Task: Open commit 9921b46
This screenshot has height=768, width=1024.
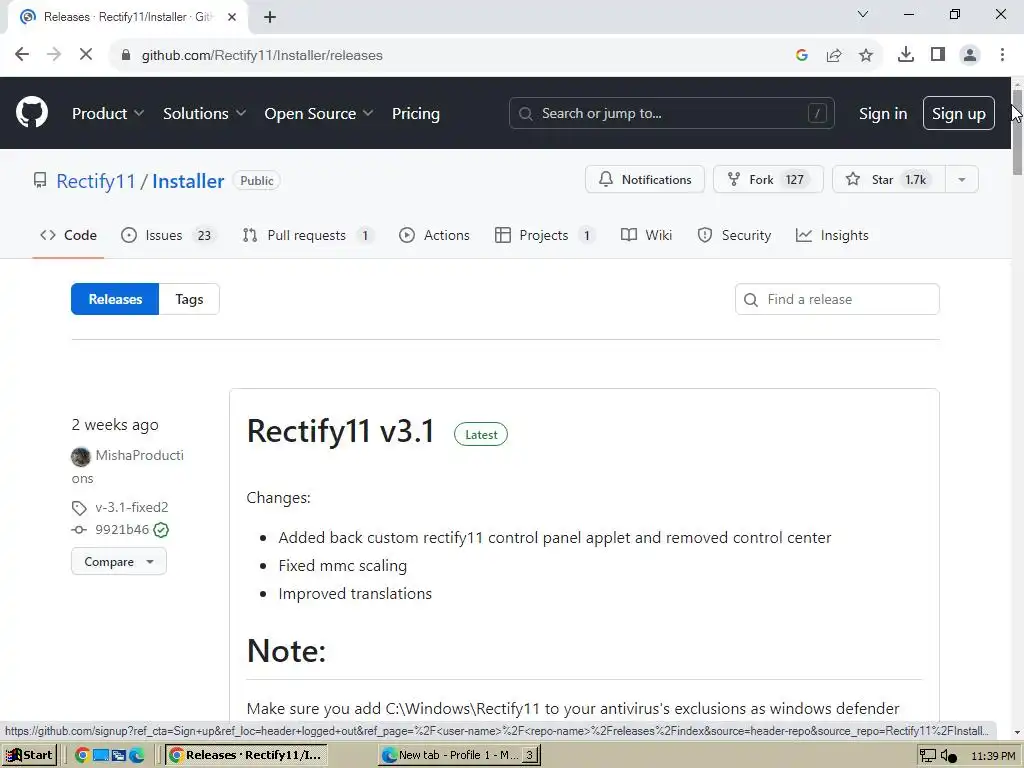Action: coord(121,530)
